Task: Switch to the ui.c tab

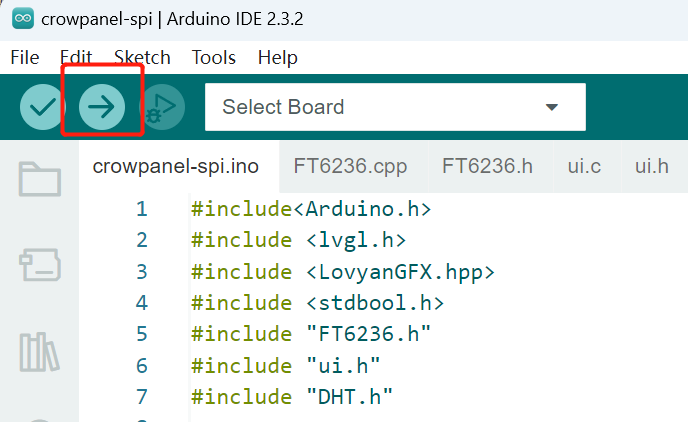Action: point(584,166)
